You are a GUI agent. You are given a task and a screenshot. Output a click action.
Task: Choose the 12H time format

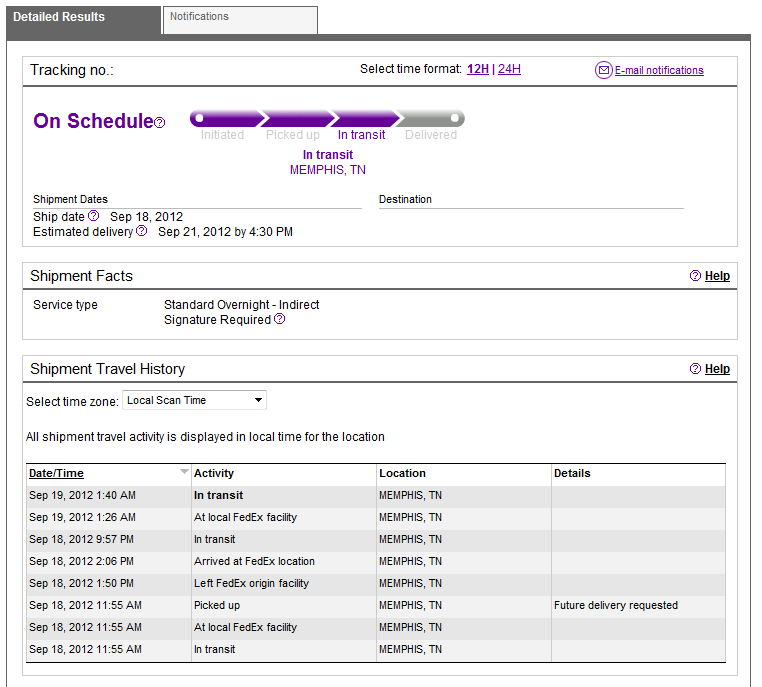(478, 69)
